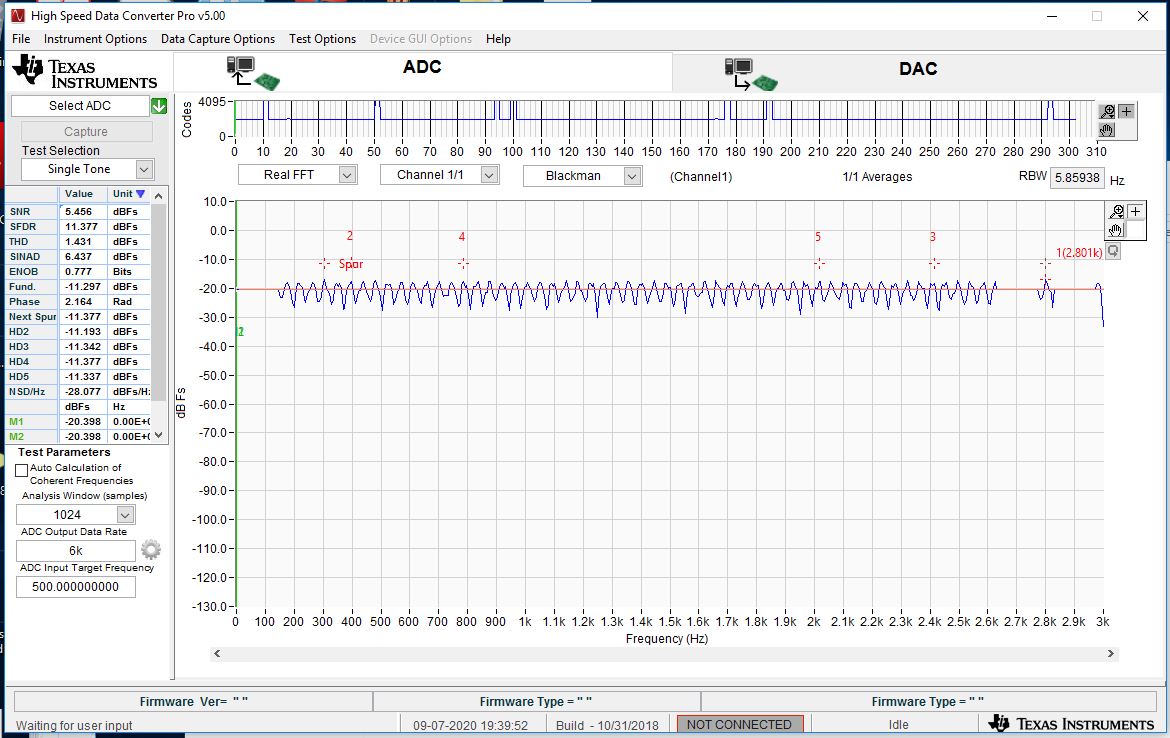Click the up arrow of the results table scrollbar
1170x738 pixels.
(x=158, y=195)
